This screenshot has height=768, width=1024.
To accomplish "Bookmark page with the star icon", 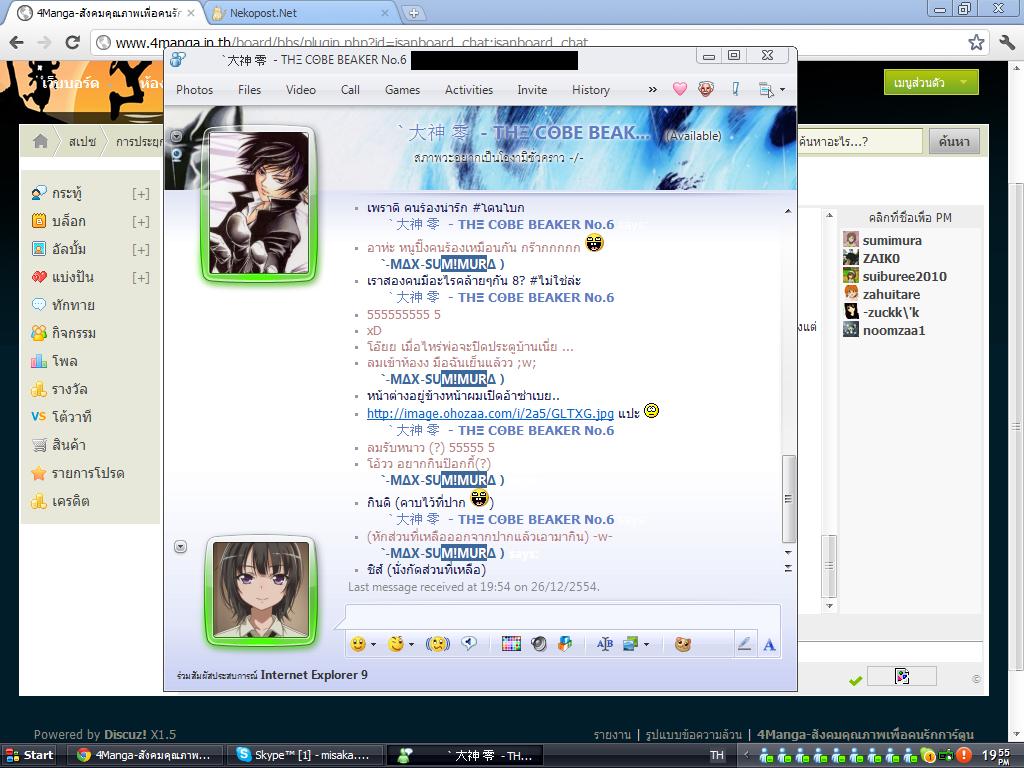I will [x=976, y=42].
